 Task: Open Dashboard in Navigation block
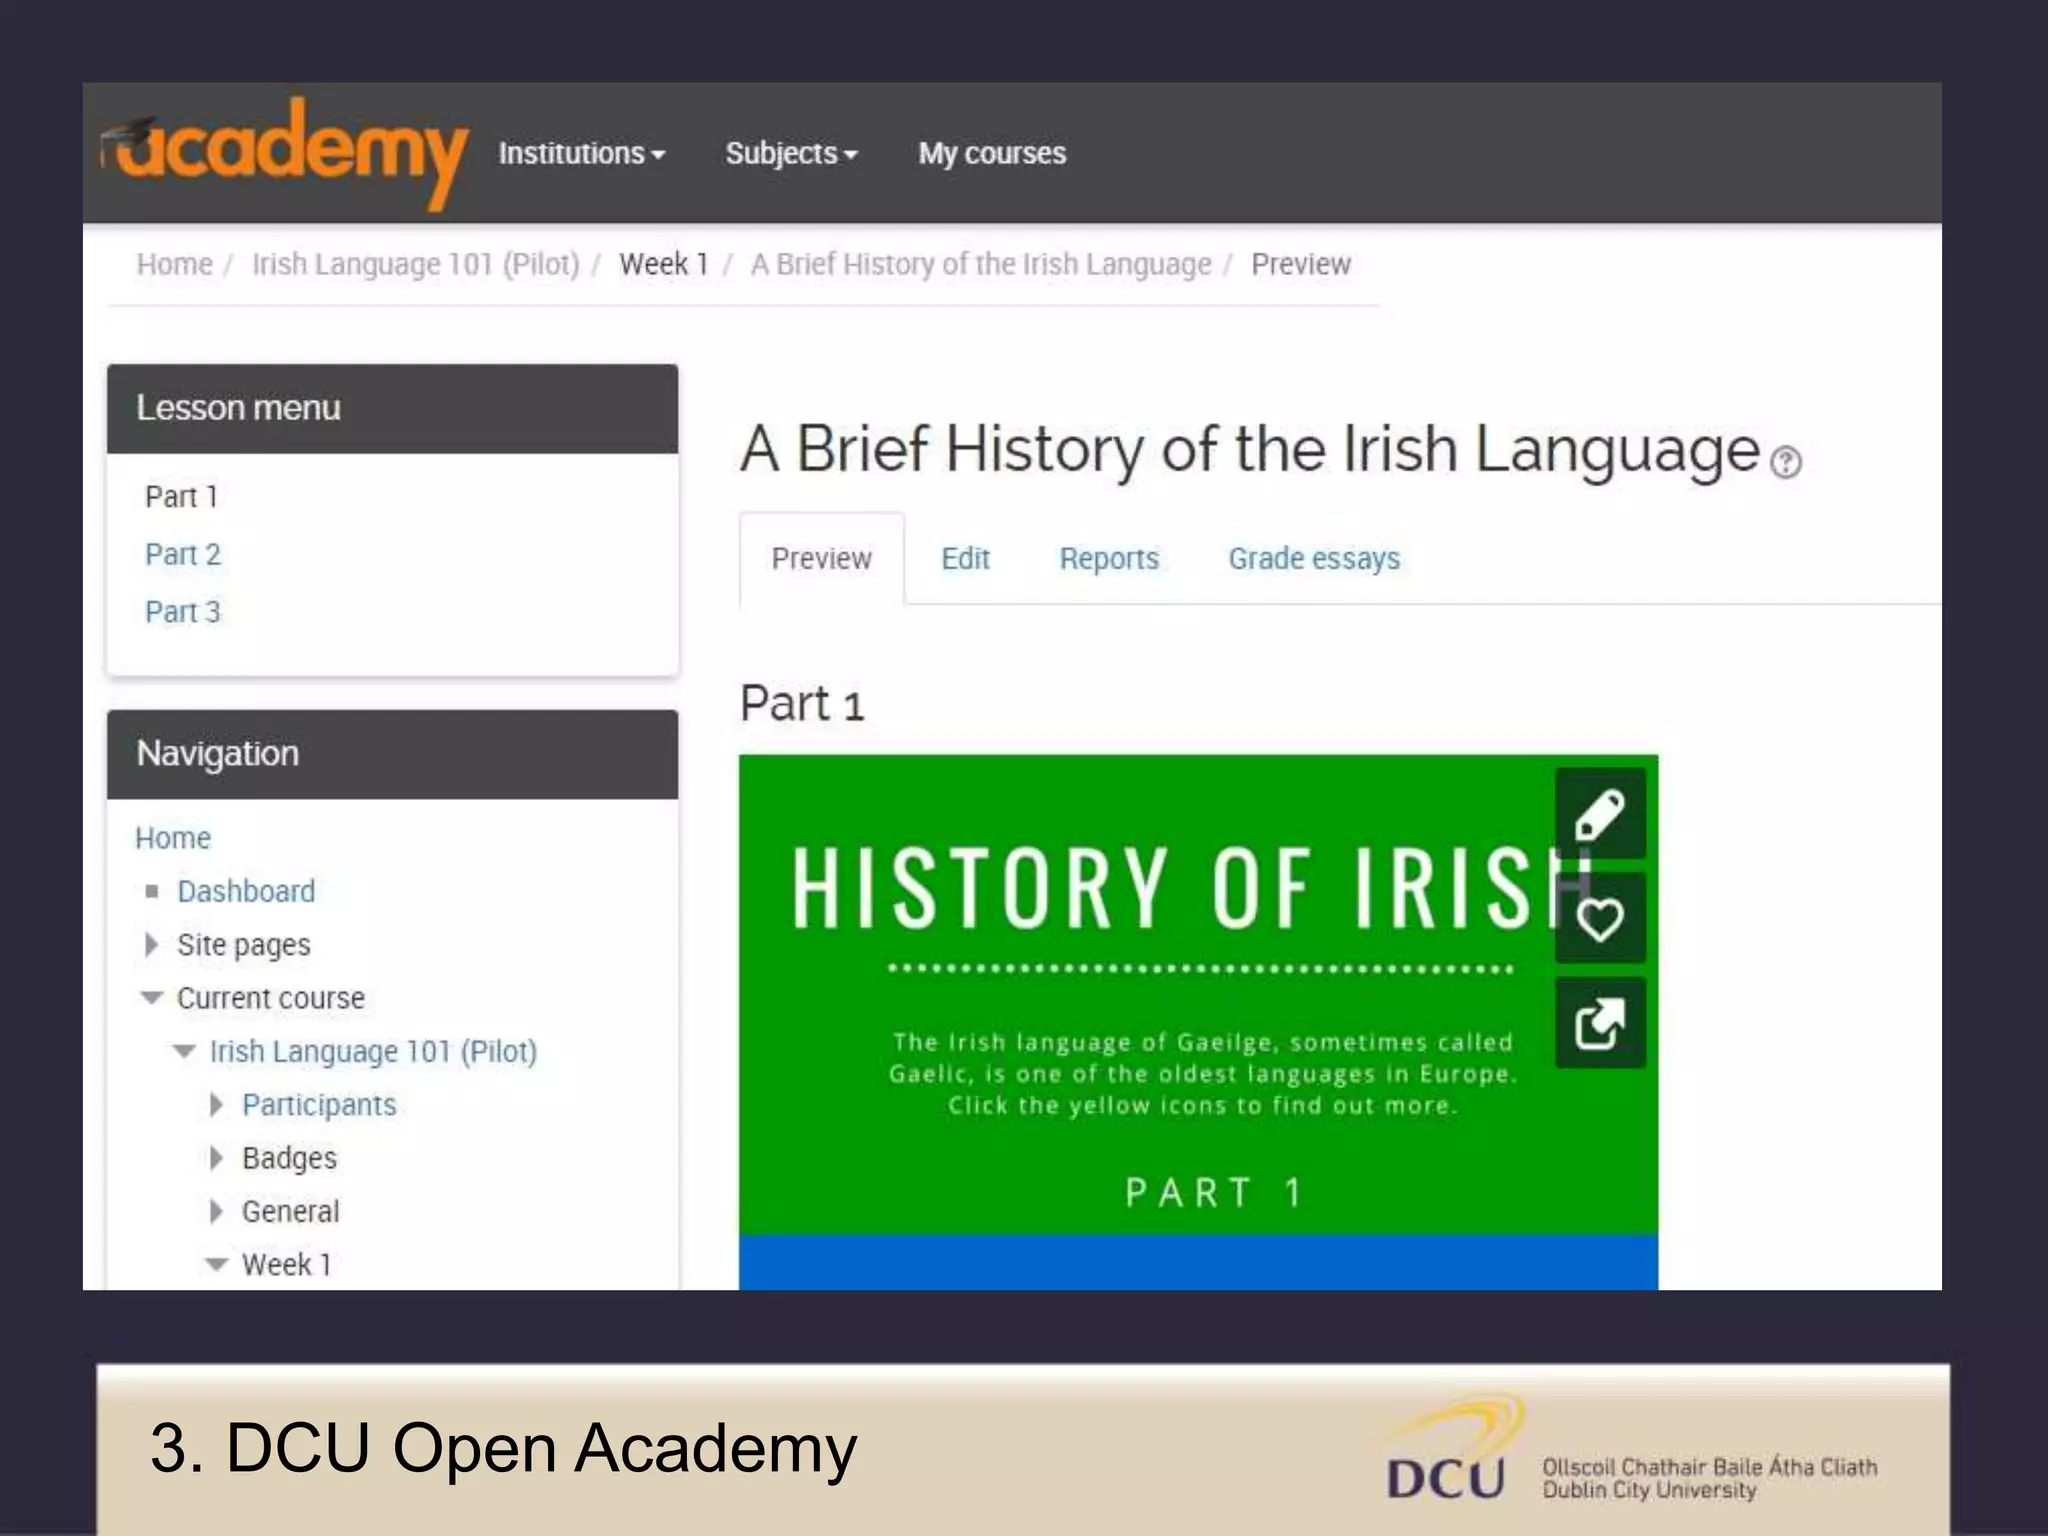pyautogui.click(x=246, y=891)
